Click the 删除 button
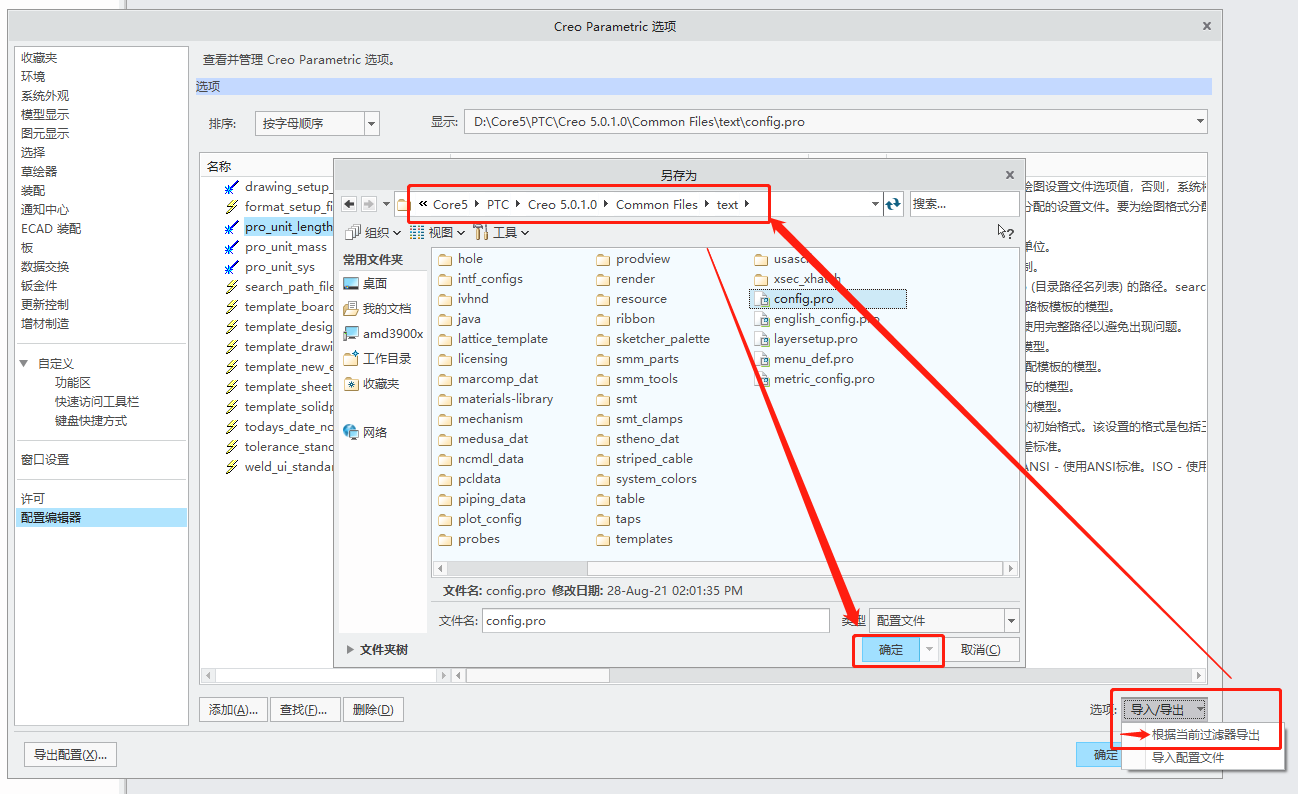The width and height of the screenshot is (1298, 794). 373,710
